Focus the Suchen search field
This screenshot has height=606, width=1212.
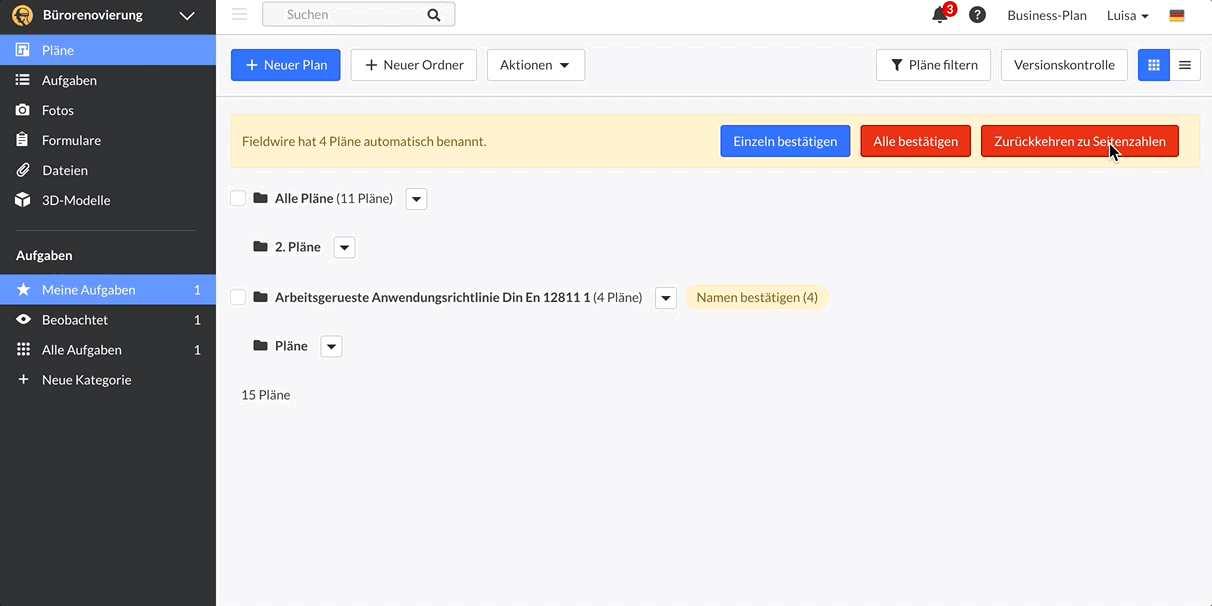[358, 15]
